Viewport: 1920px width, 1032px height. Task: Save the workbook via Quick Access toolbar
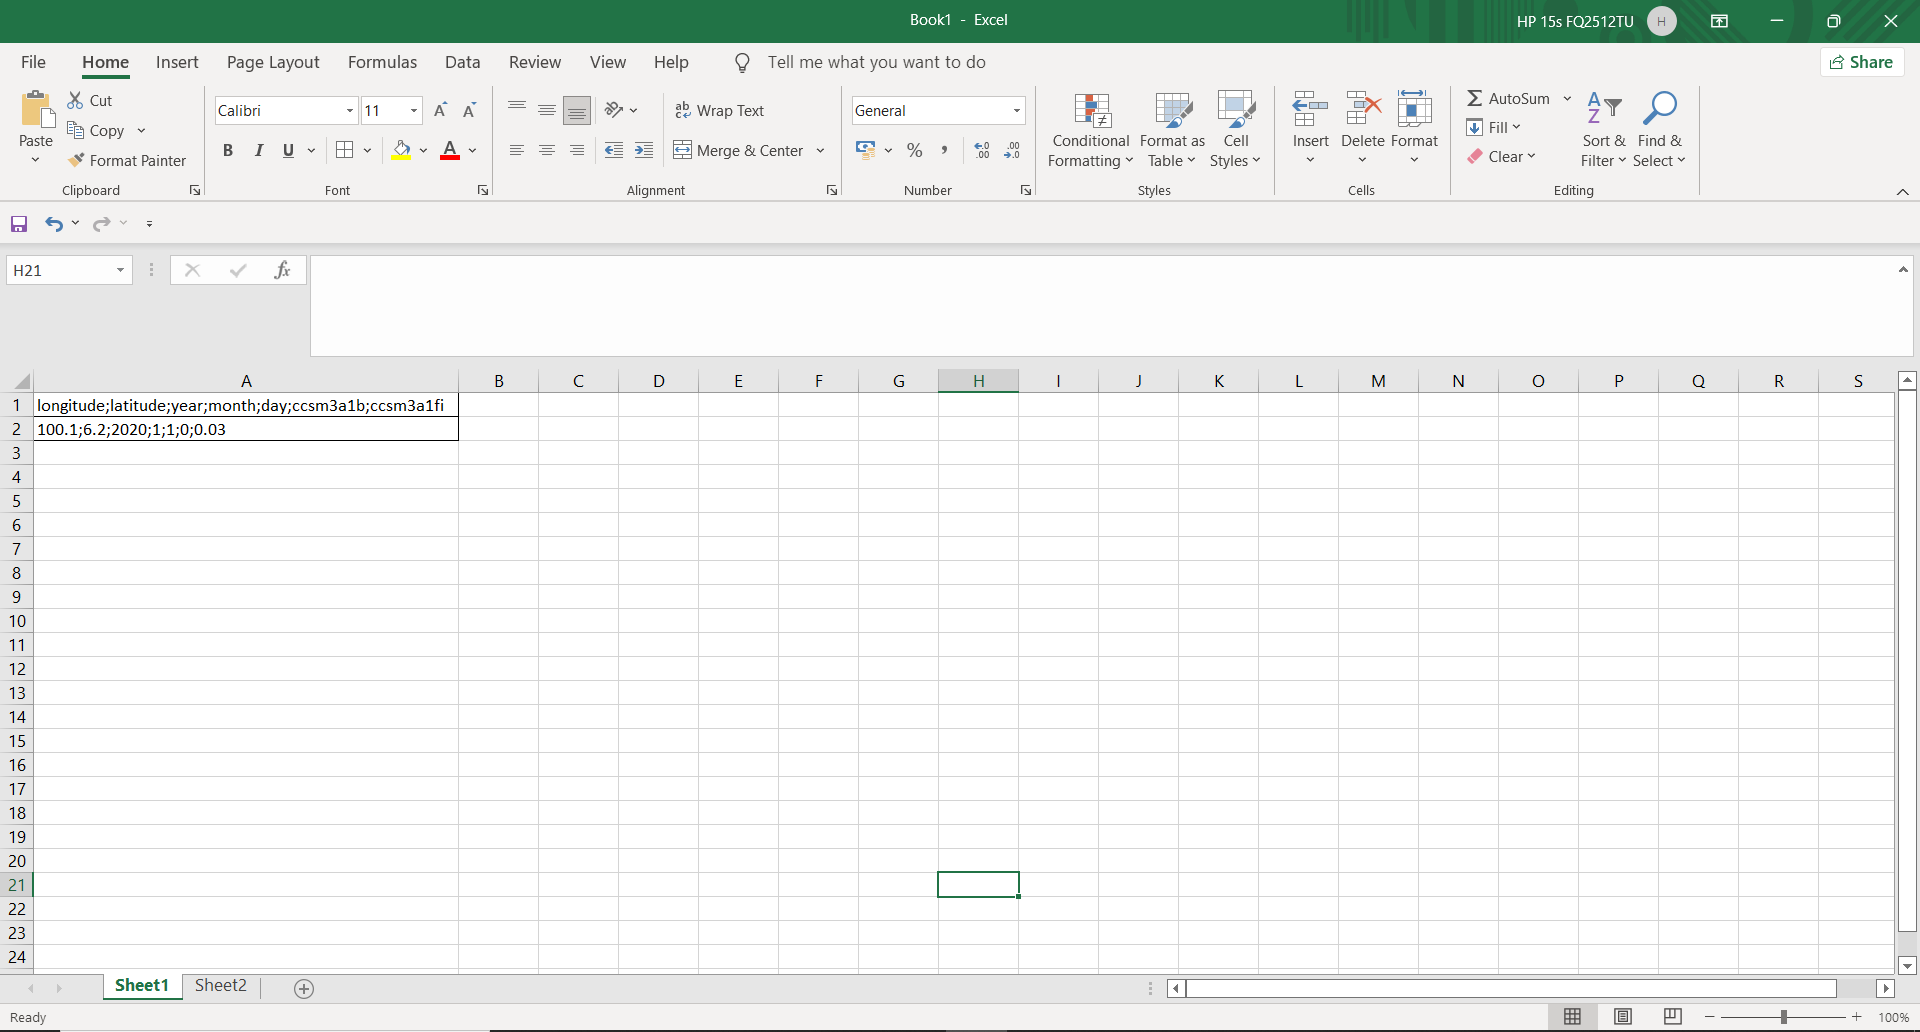18,223
